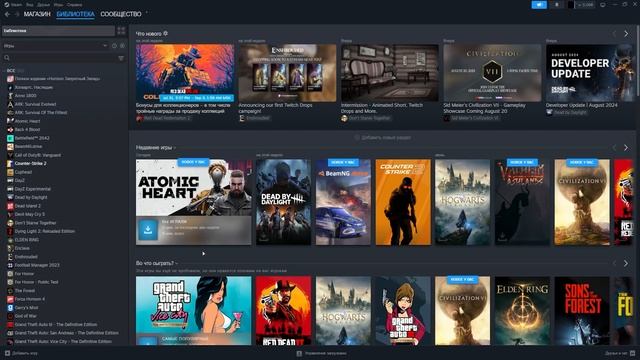The height and width of the screenshot is (360, 640).
Task: Select God of War in the sidebar
Action: pos(26,316)
